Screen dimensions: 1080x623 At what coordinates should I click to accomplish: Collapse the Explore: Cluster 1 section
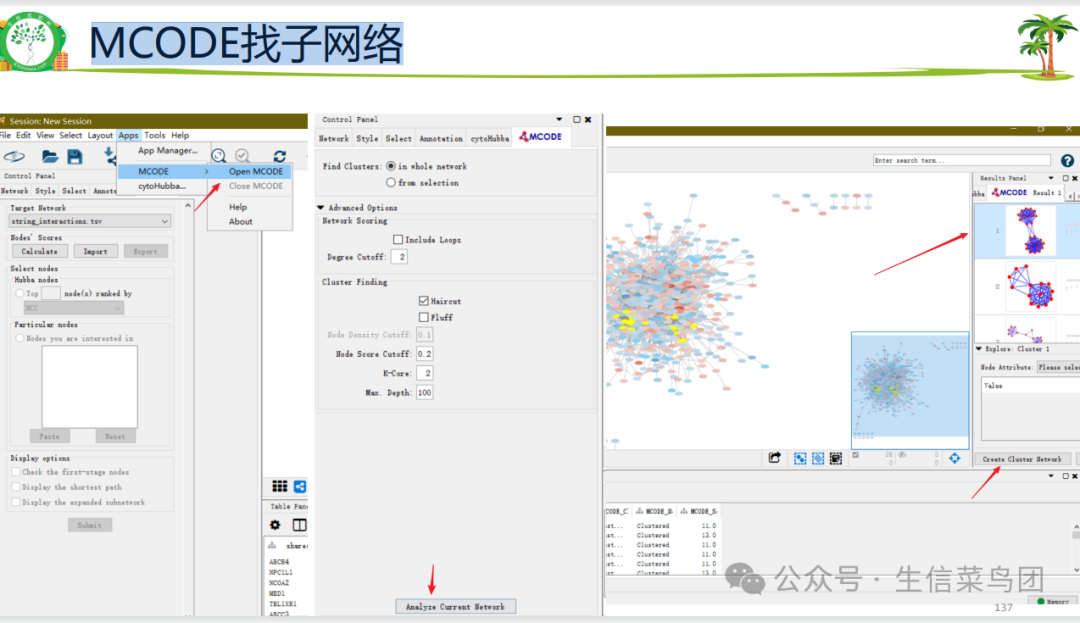(979, 349)
